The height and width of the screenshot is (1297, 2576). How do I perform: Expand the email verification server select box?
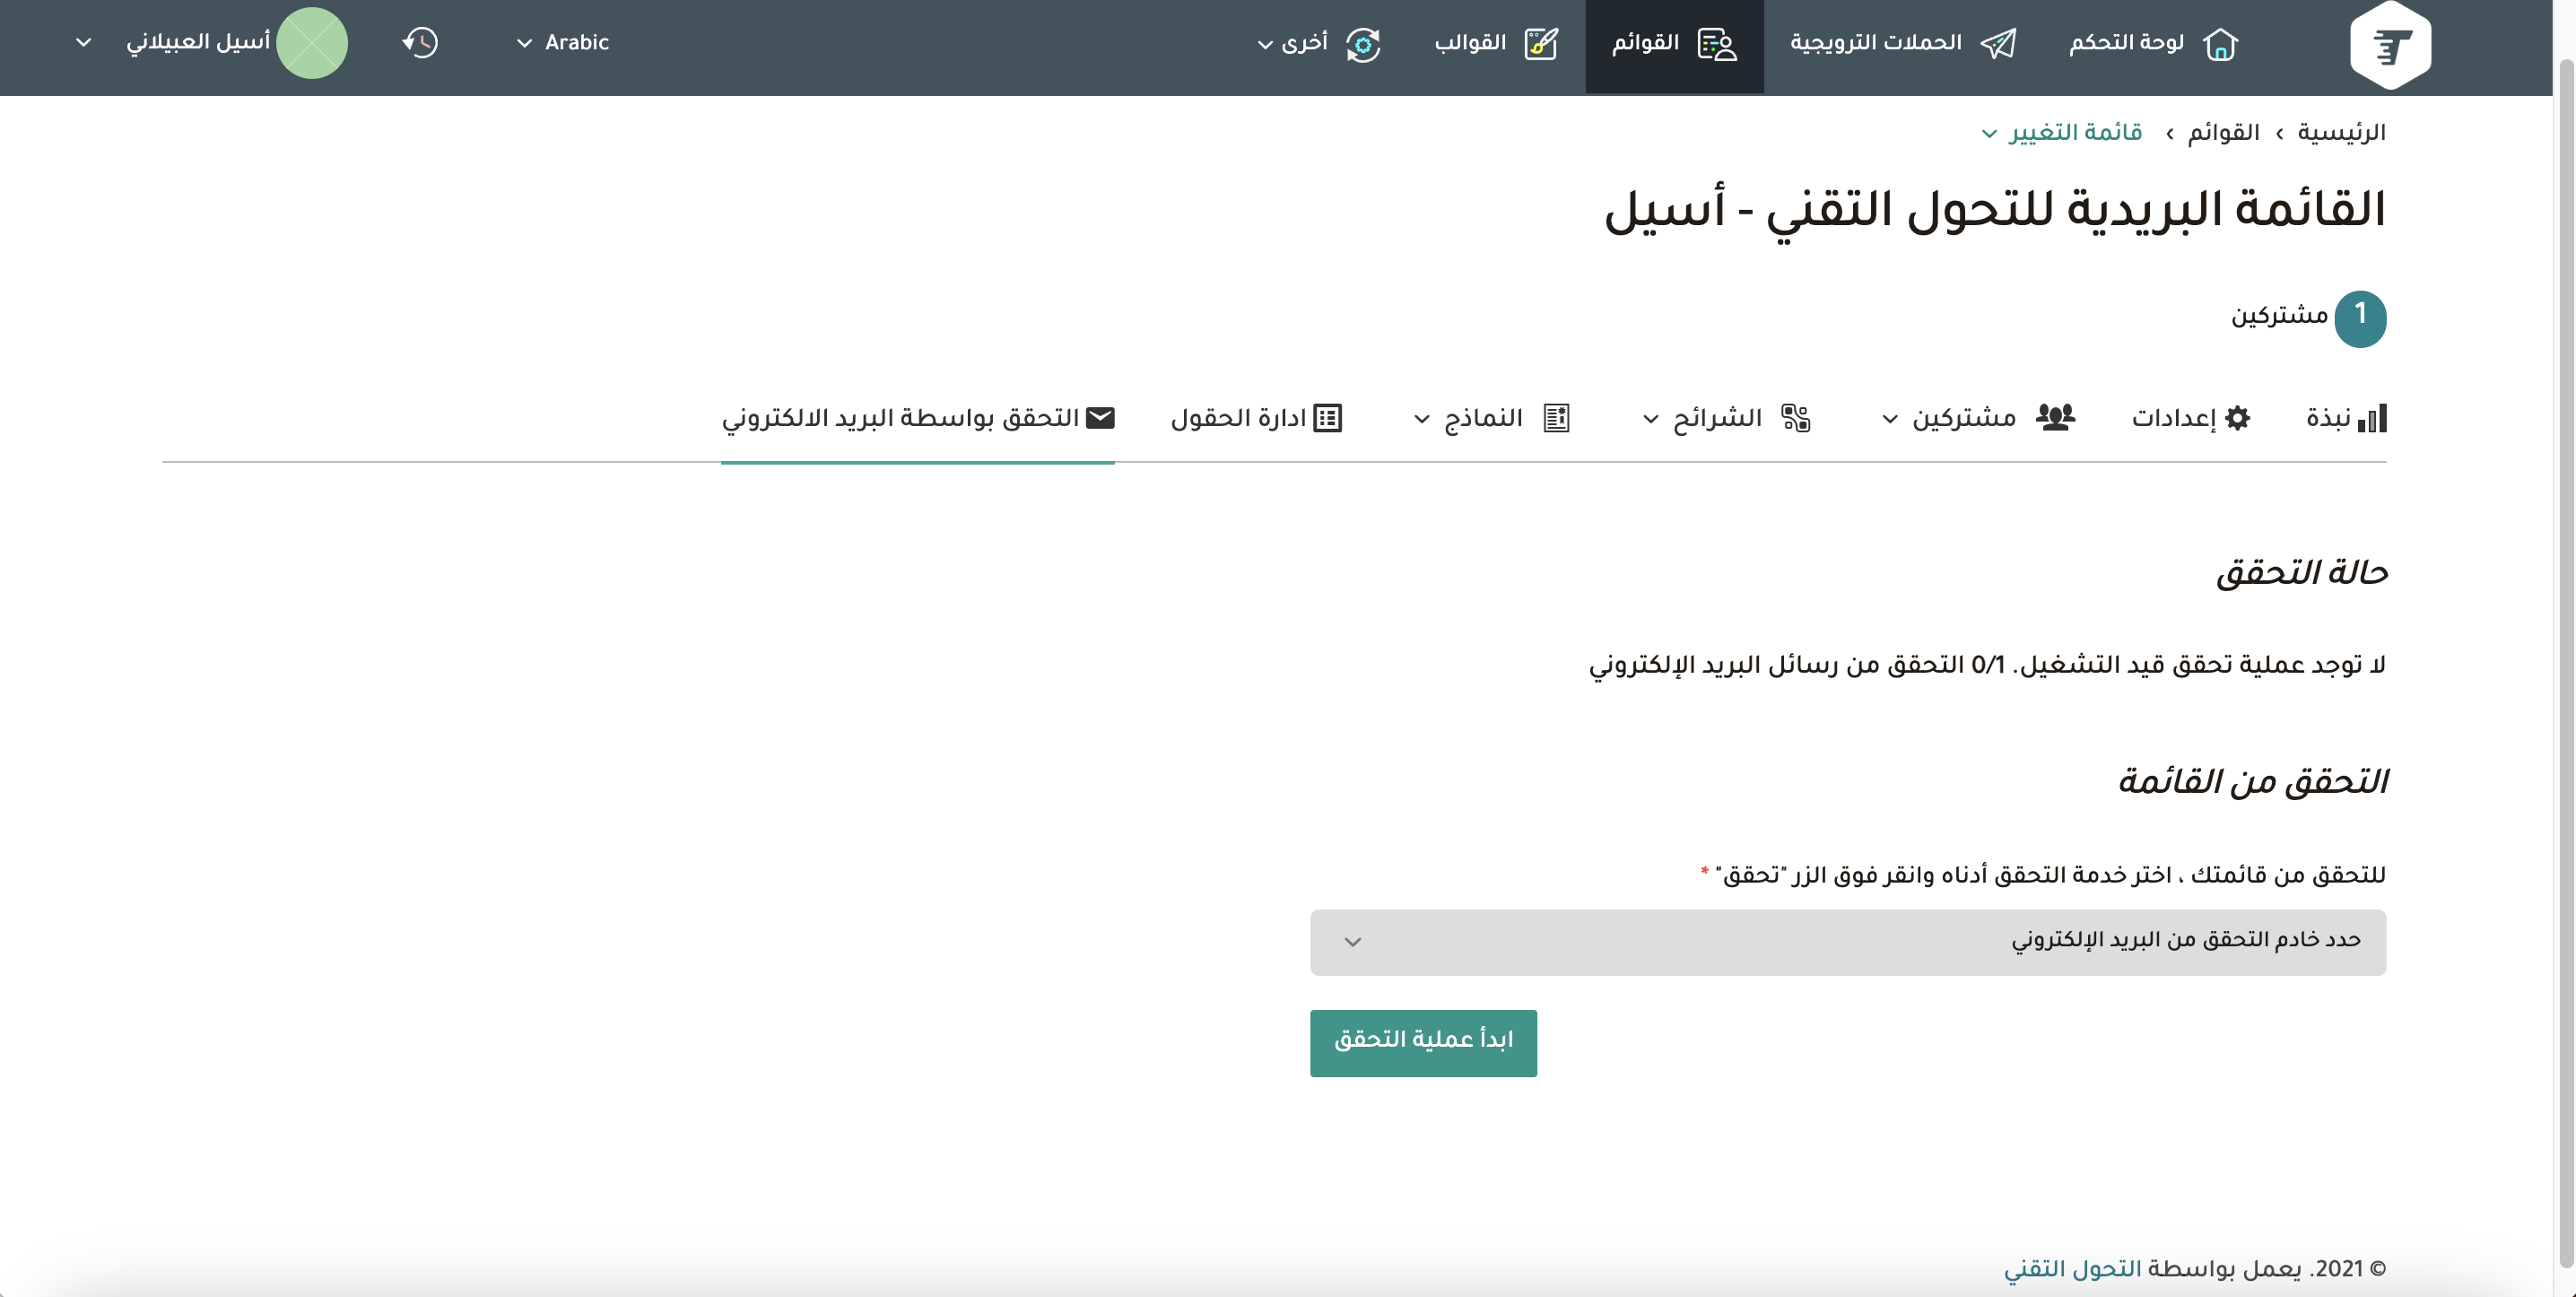tap(1847, 942)
